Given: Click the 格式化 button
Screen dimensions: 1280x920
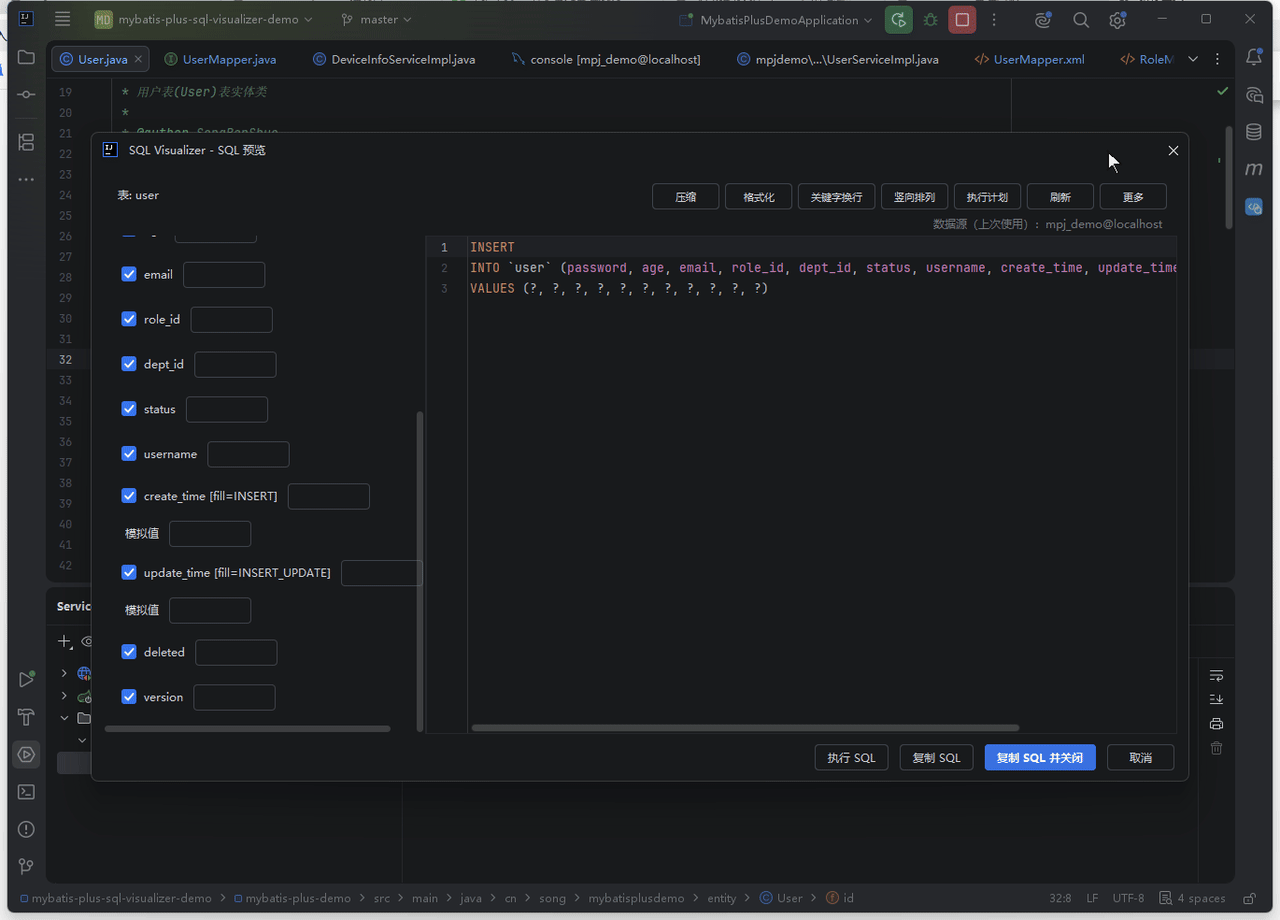Looking at the screenshot, I should pos(759,197).
